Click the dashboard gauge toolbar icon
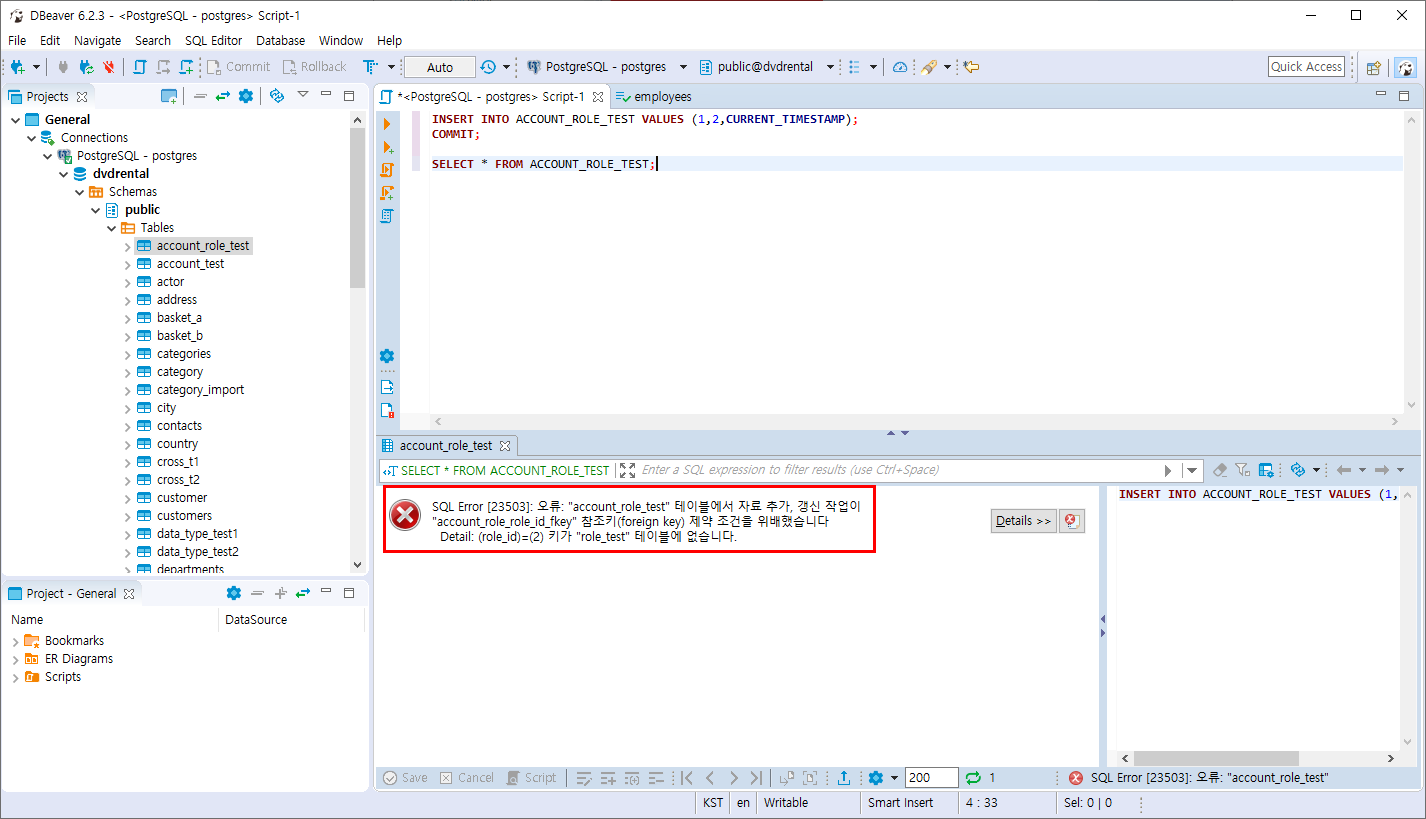 [900, 67]
